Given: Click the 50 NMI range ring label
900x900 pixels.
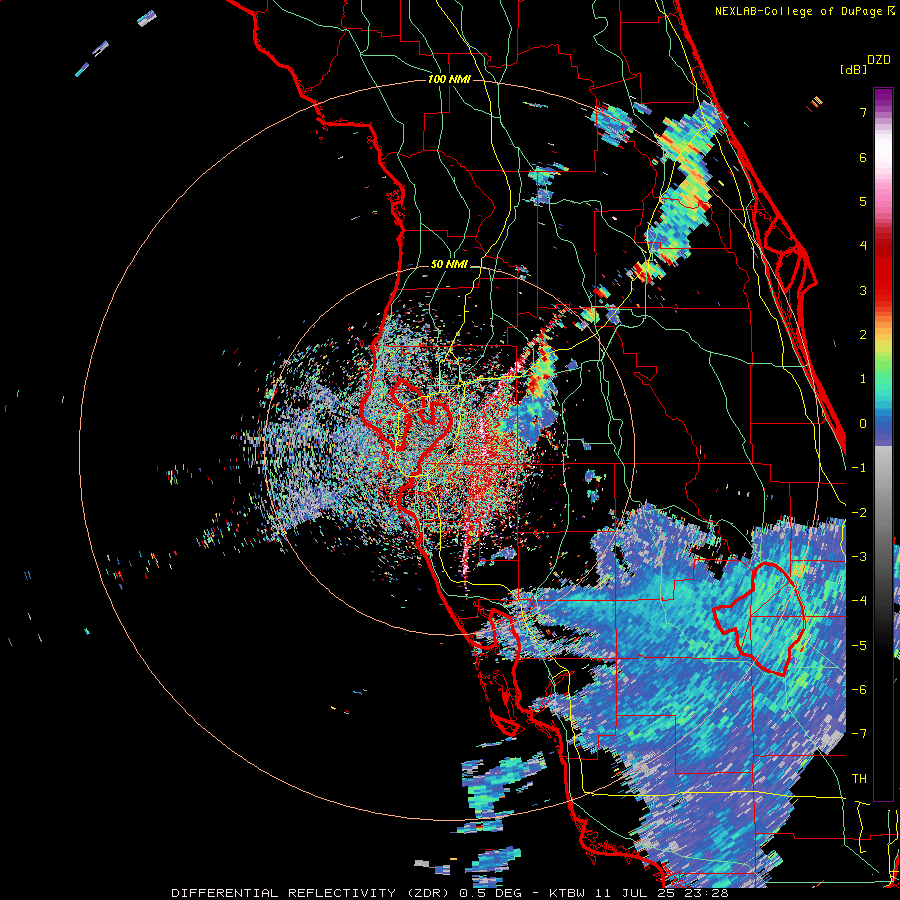Looking at the screenshot, I should (x=449, y=265).
